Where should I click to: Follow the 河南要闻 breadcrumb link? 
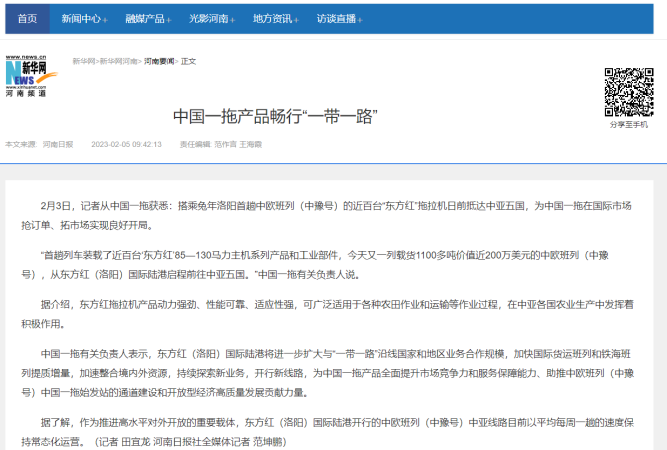159,61
